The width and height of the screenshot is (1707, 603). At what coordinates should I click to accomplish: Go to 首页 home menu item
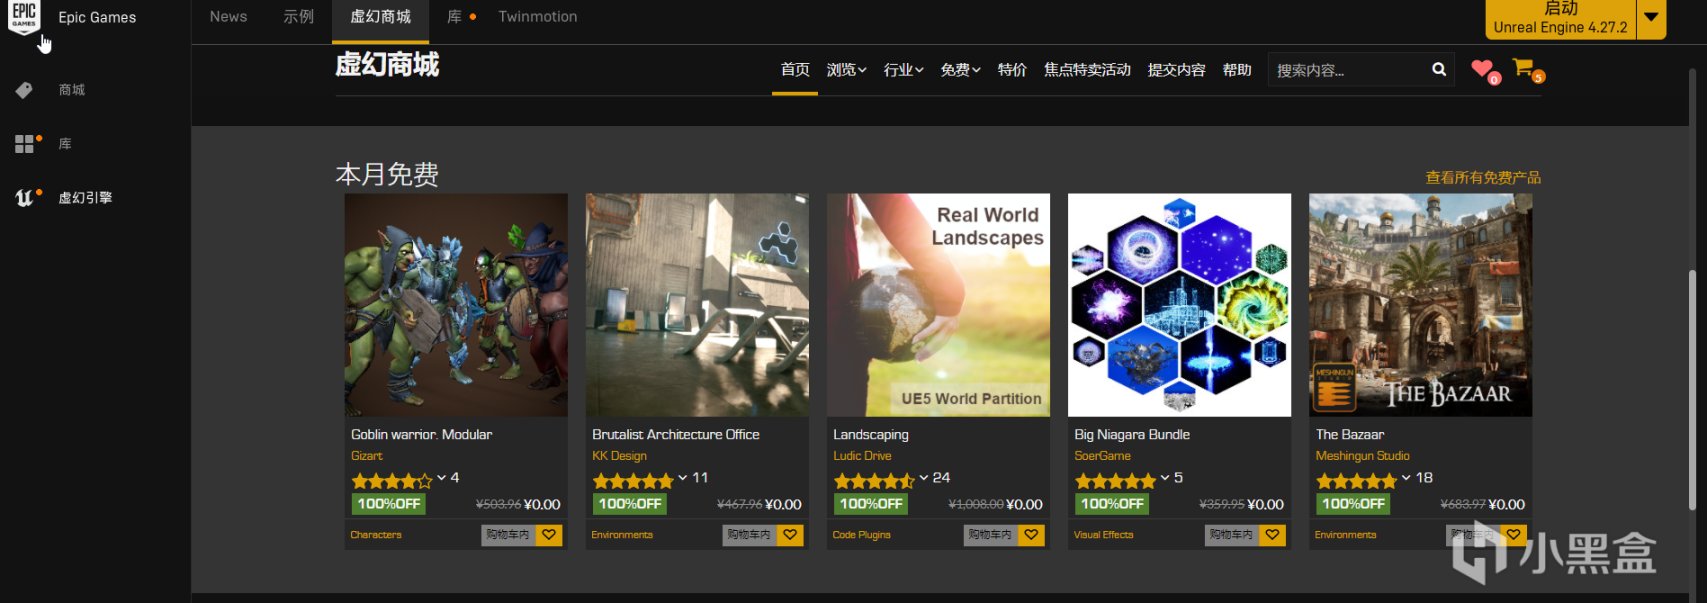click(795, 70)
